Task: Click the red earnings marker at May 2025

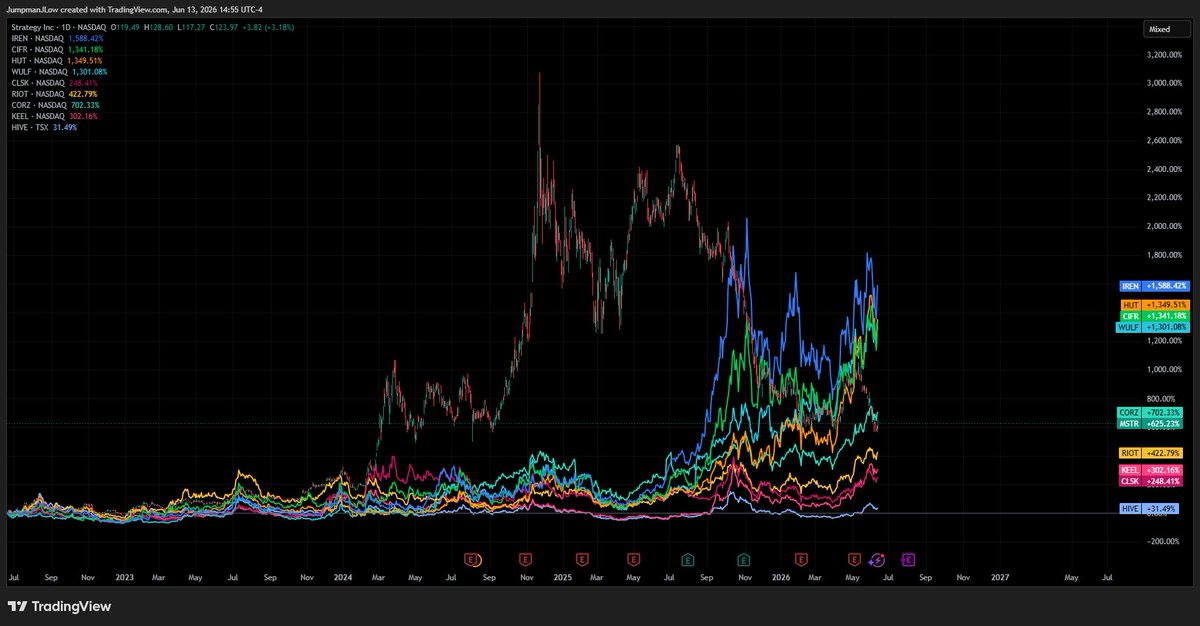Action: tap(633, 558)
